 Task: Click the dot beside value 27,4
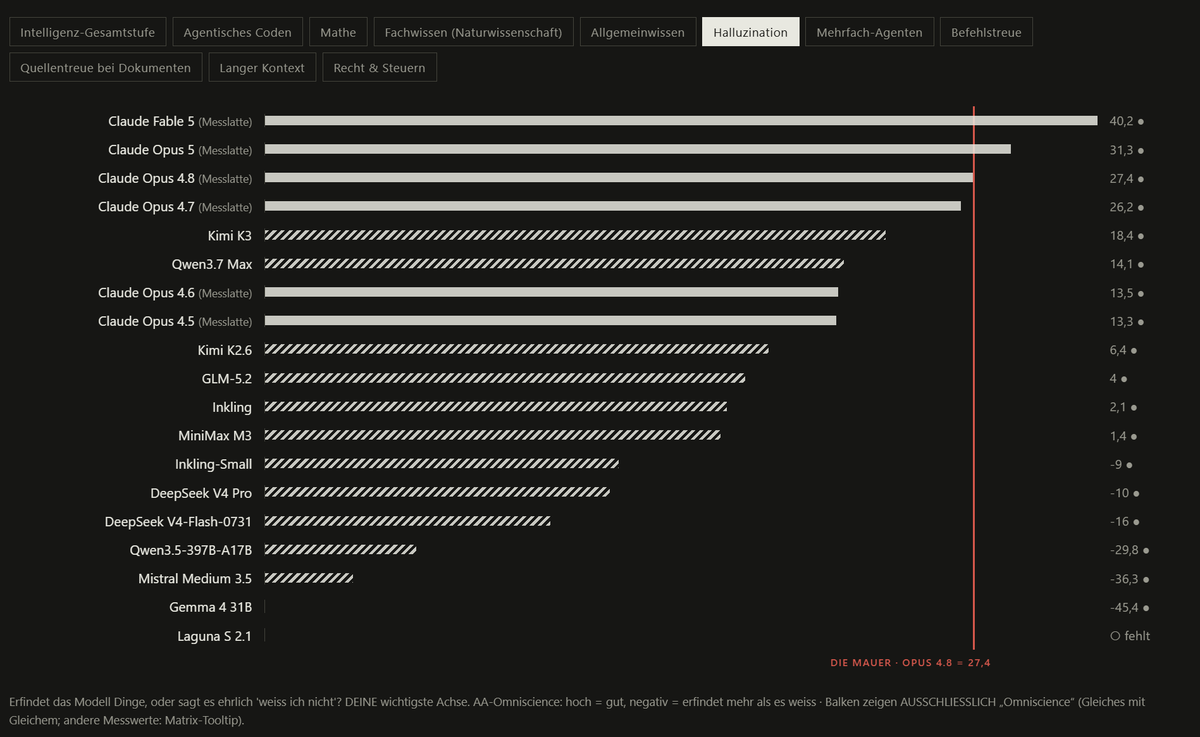[x=1140, y=178]
